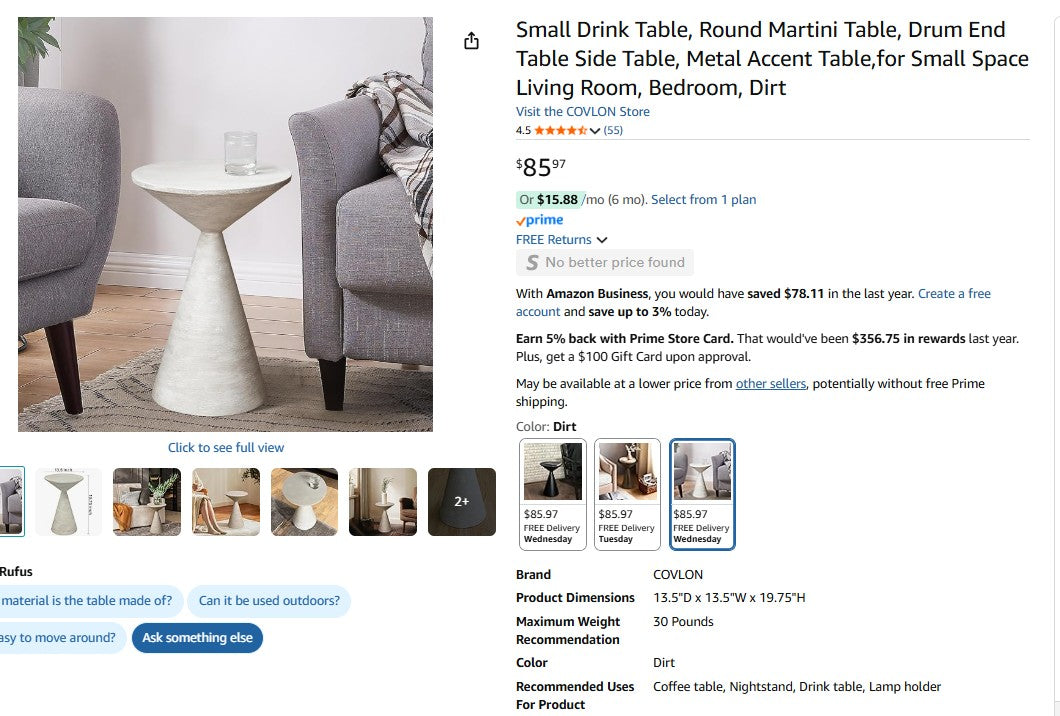Open the '2+' more images thumbnail

coord(461,502)
